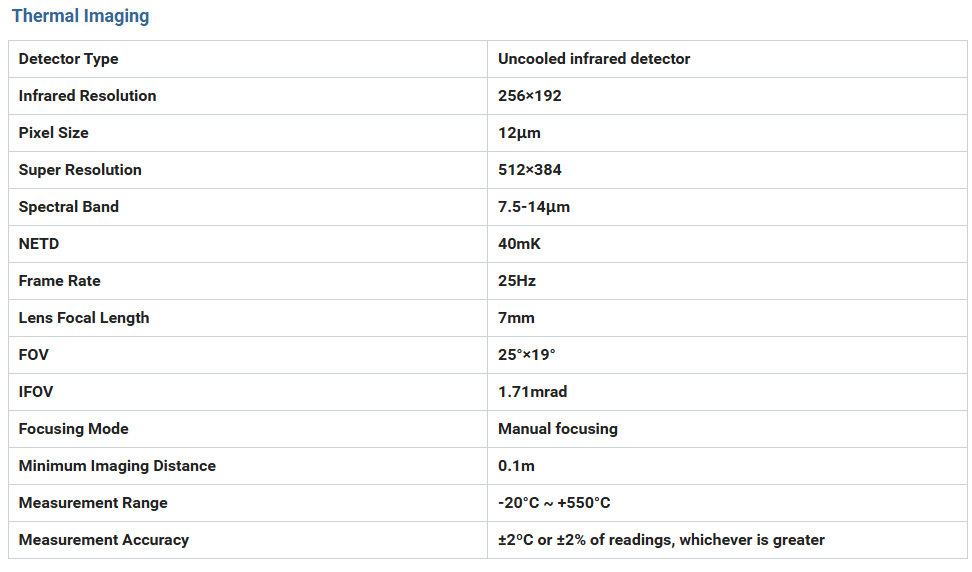Select the 512×384 super resolution value
The image size is (972, 572).
click(x=530, y=170)
